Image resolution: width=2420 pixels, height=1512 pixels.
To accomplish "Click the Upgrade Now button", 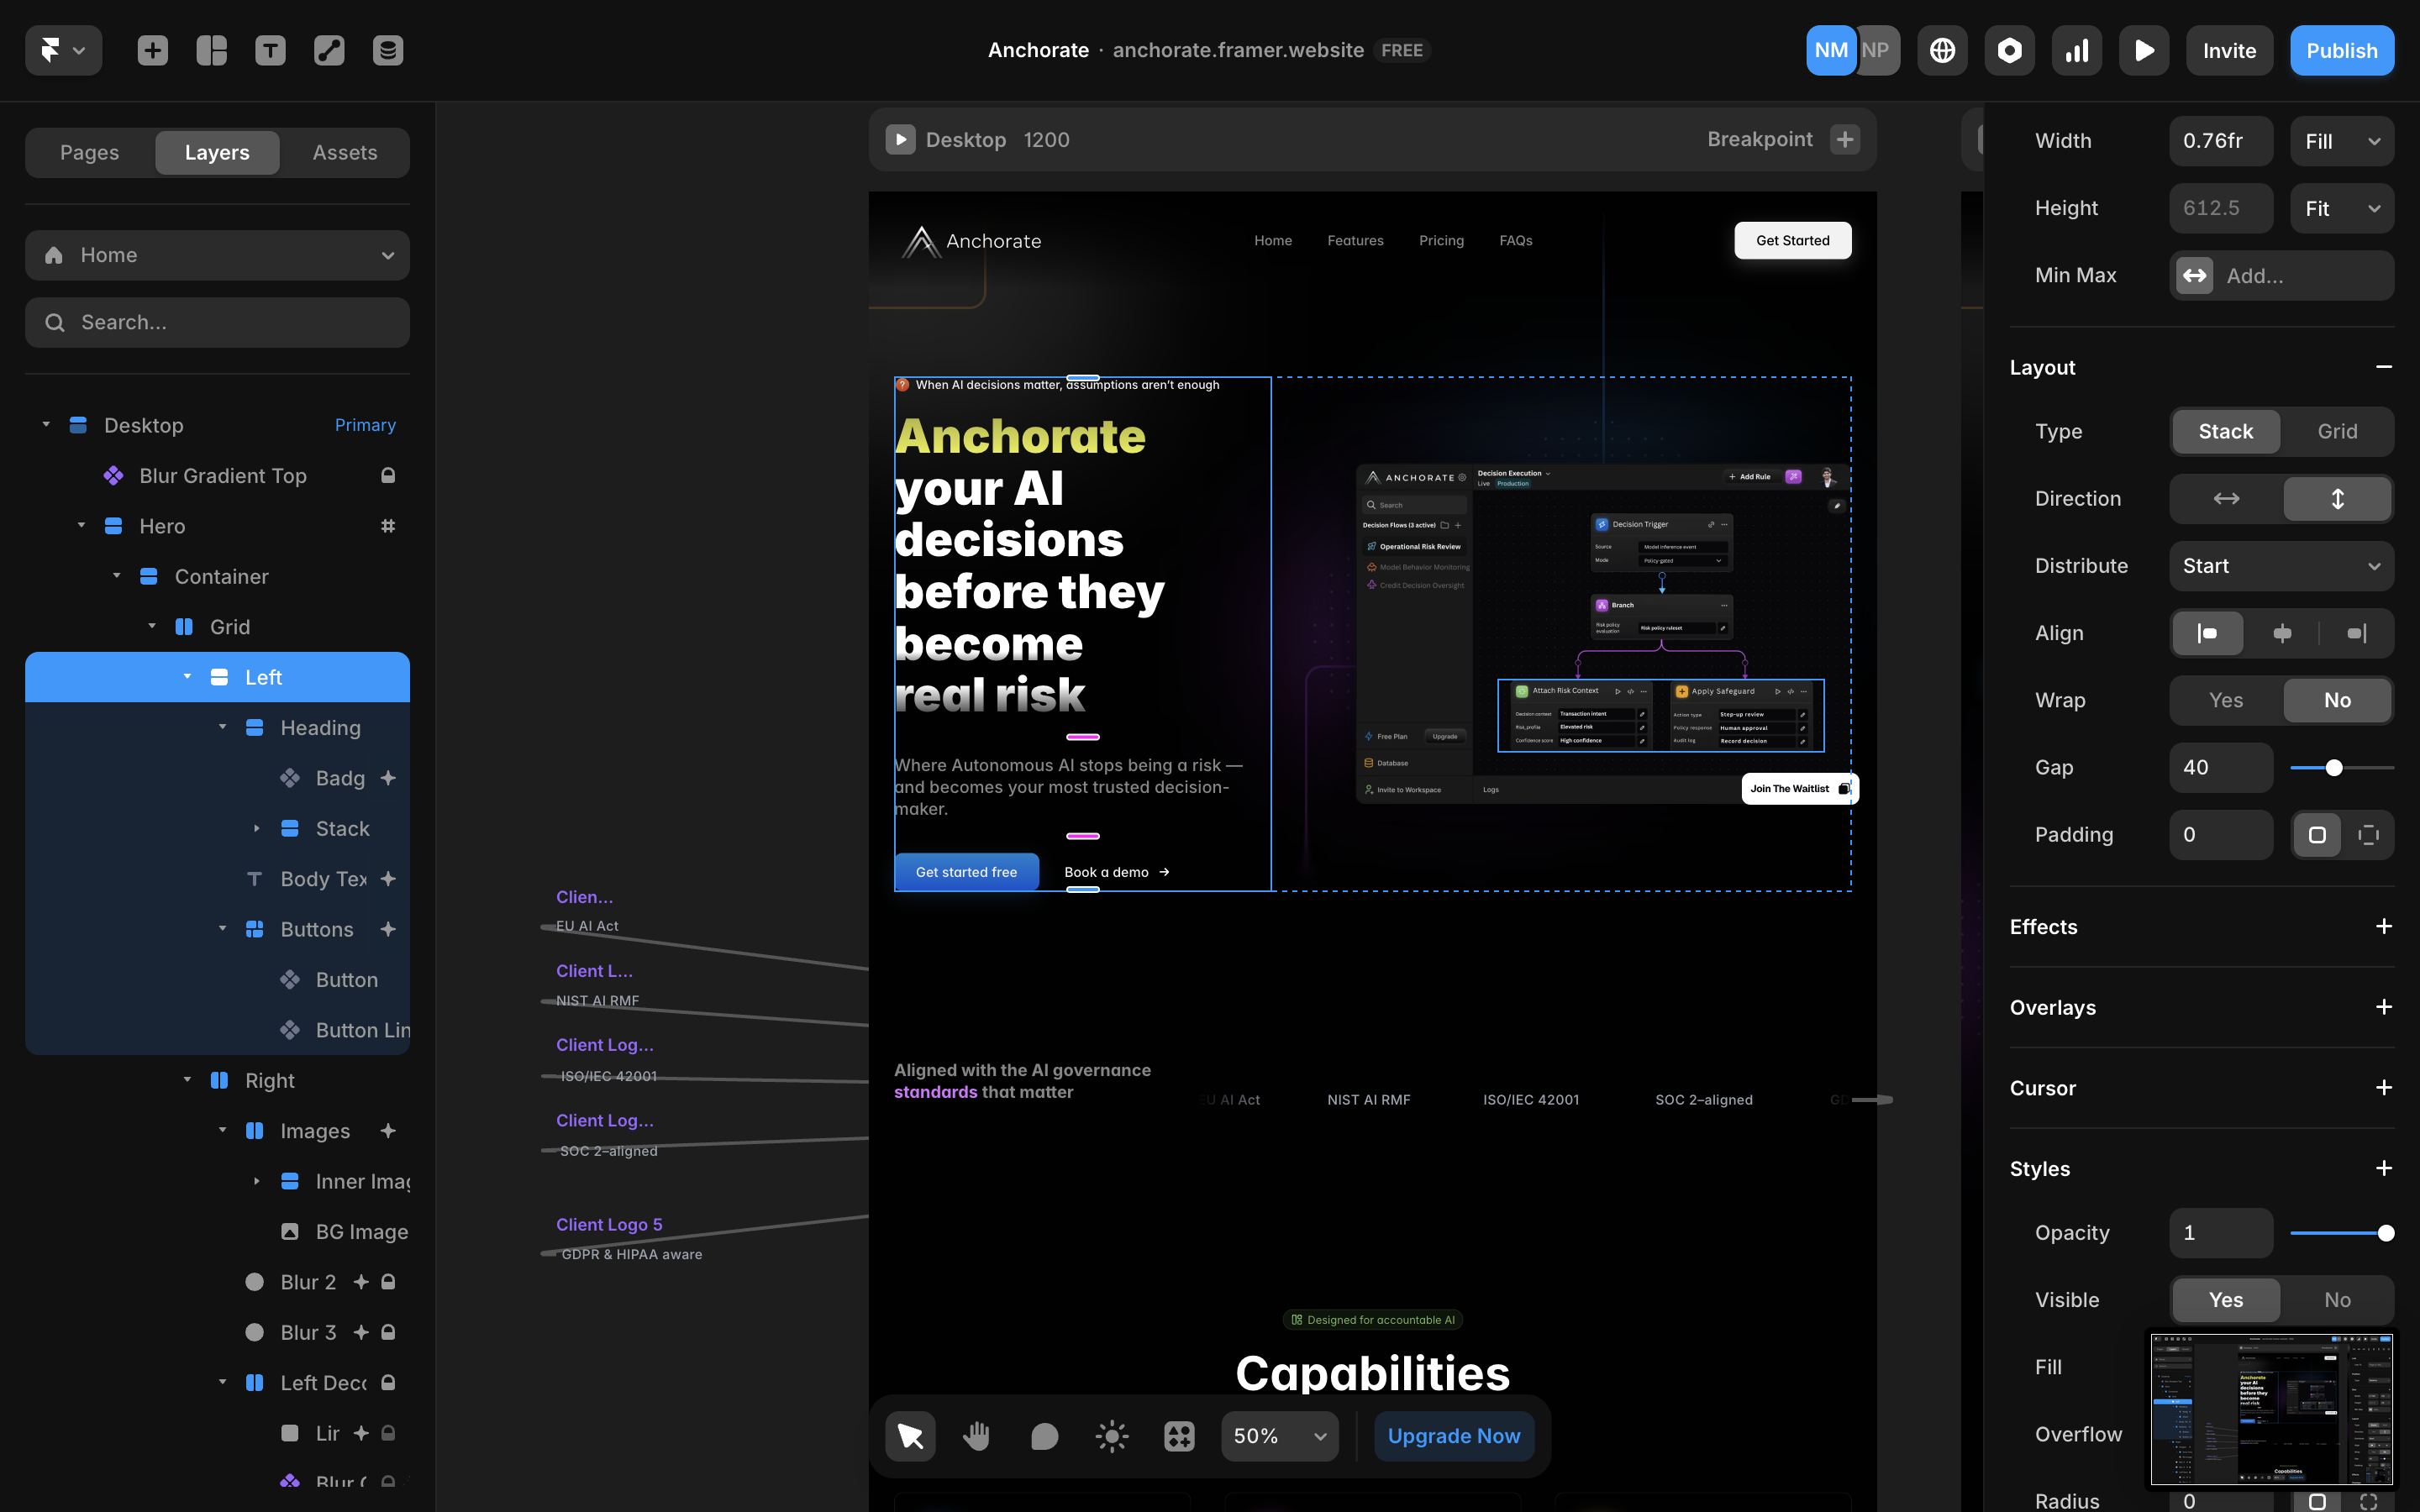I will click(x=1453, y=1436).
